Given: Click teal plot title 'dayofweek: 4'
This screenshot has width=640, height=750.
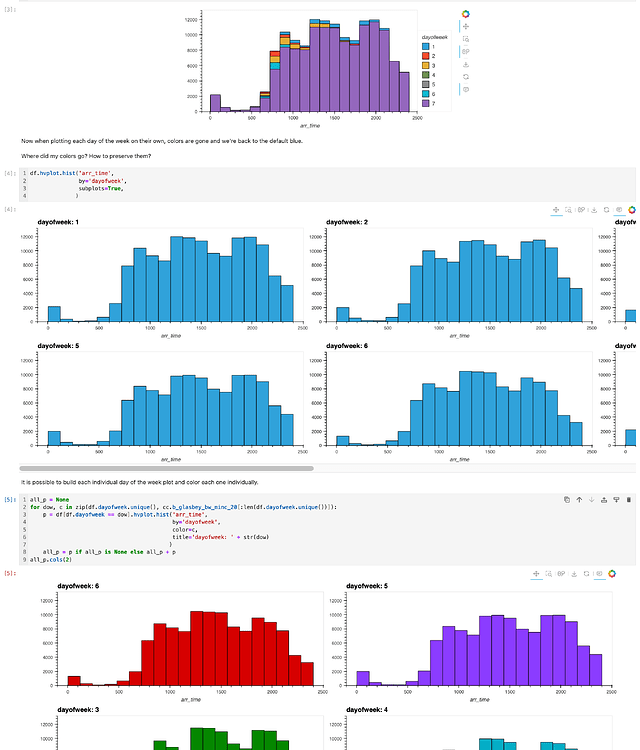Looking at the screenshot, I should pyautogui.click(x=367, y=710).
